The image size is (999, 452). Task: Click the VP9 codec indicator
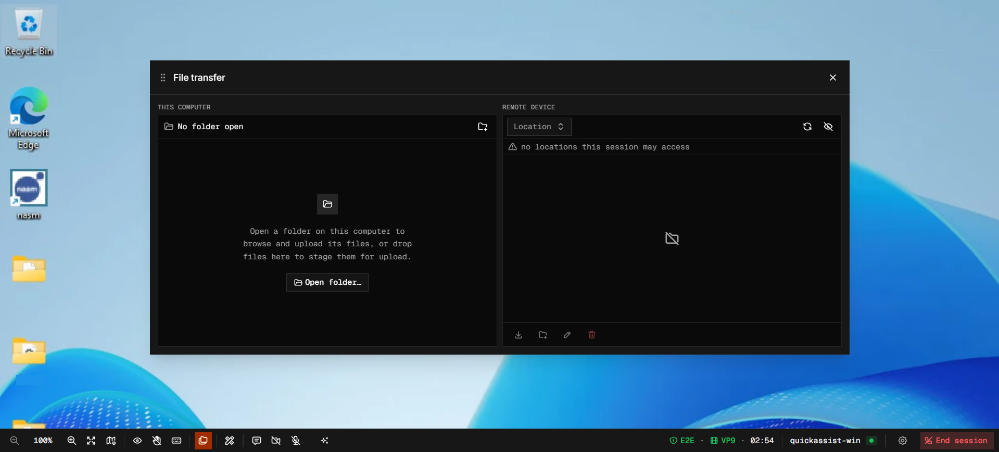722,441
